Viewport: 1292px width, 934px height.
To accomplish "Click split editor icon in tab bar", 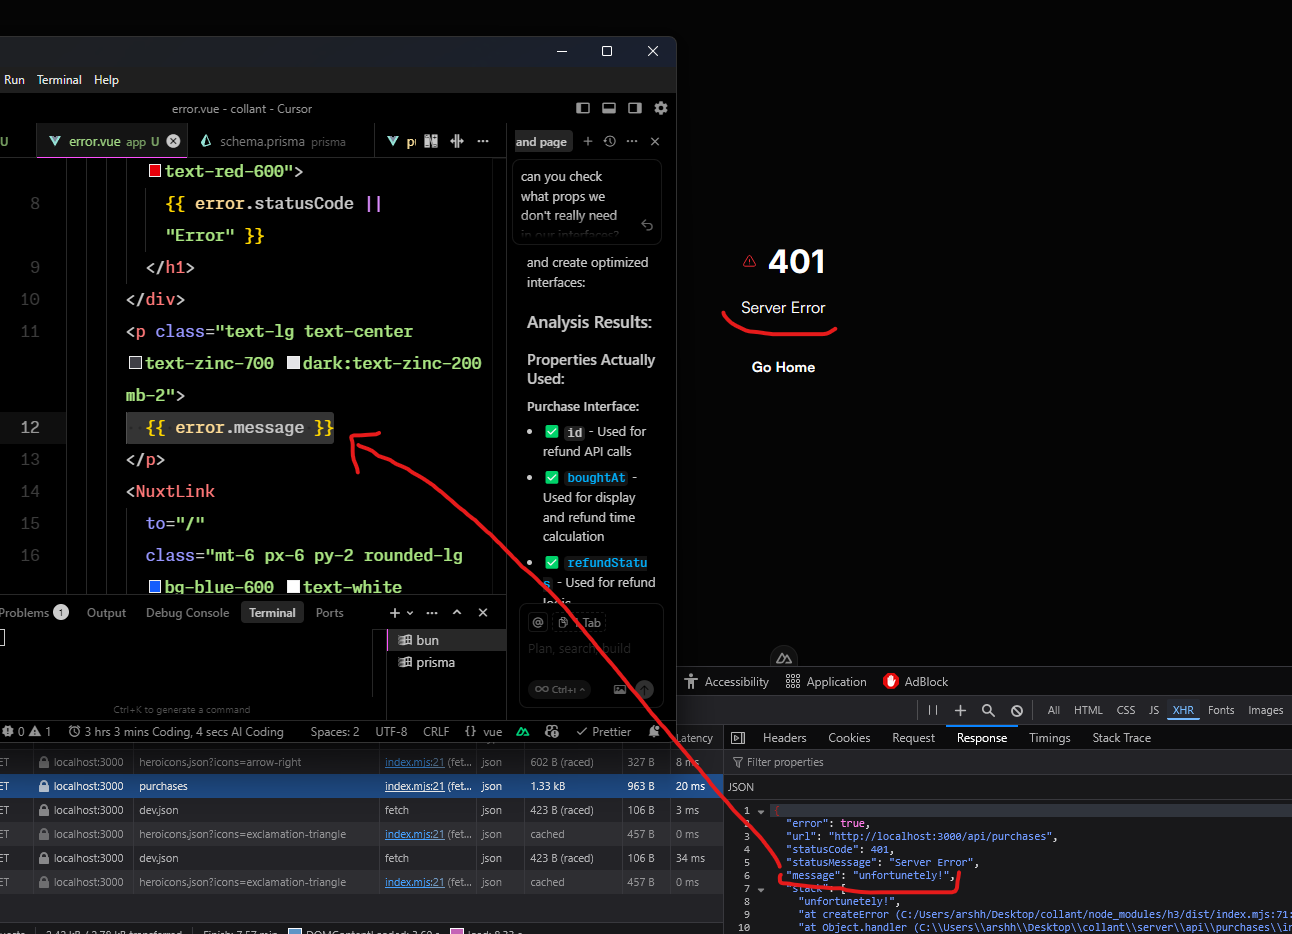I will point(457,141).
